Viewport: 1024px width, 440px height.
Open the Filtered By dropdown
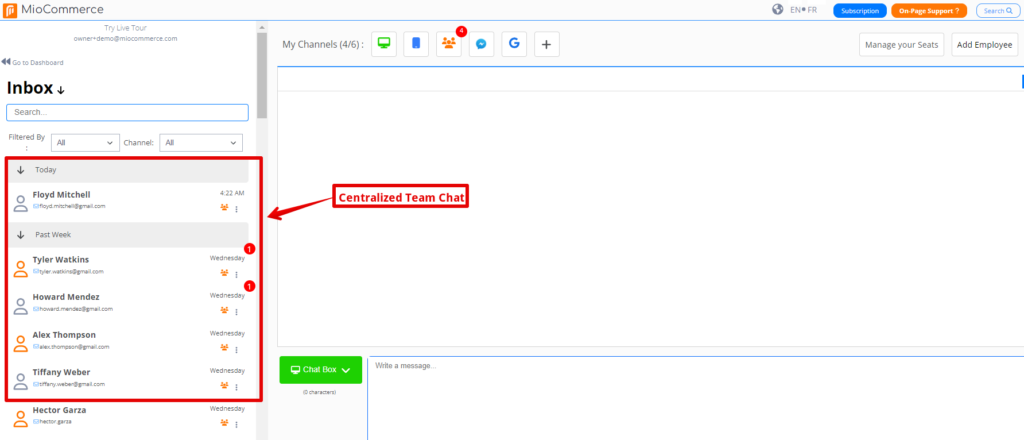(x=86, y=142)
